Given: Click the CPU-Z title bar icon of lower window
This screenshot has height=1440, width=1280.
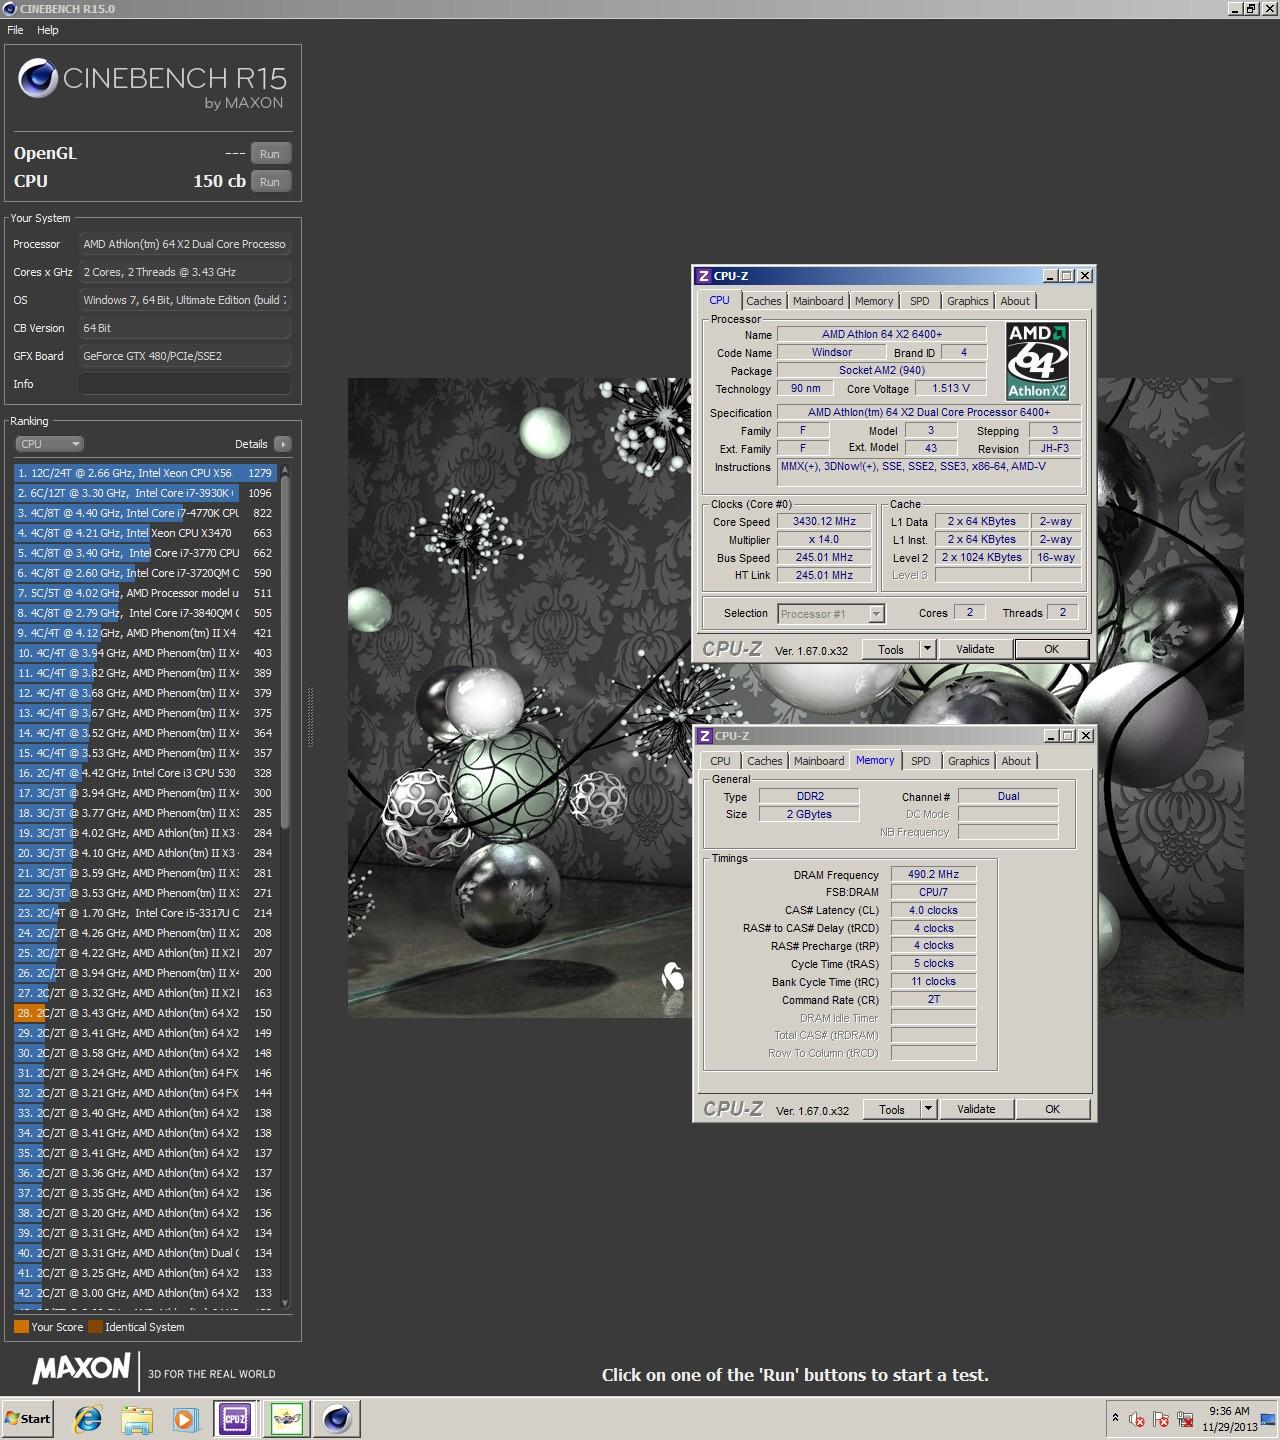Looking at the screenshot, I should coord(705,736).
